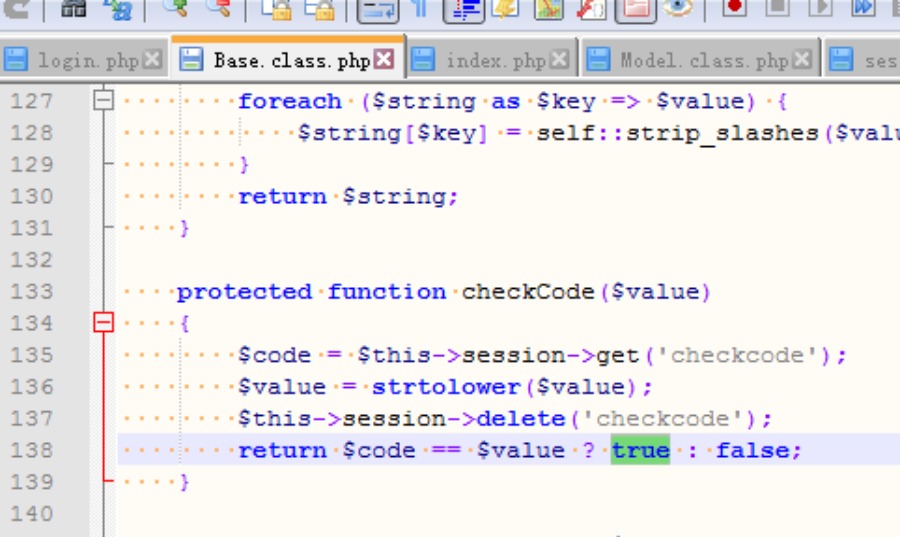This screenshot has height=537, width=900.
Task: Select the Base.class.php tab
Action: (289, 59)
